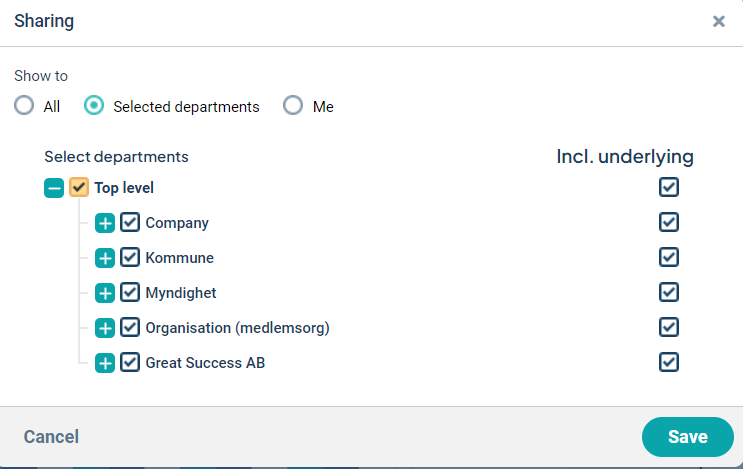Select the Selected departments radio button
Viewport: 743px width, 469px height.
[94, 106]
